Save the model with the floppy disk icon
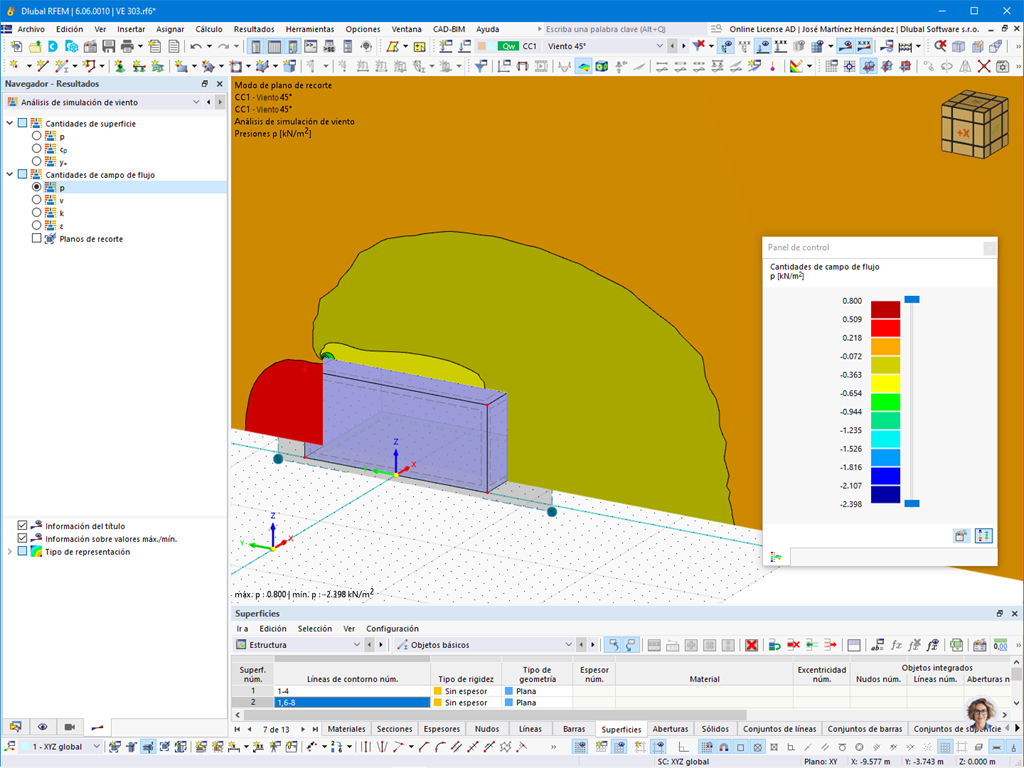Screen dimensions: 1024x768 click(108, 46)
